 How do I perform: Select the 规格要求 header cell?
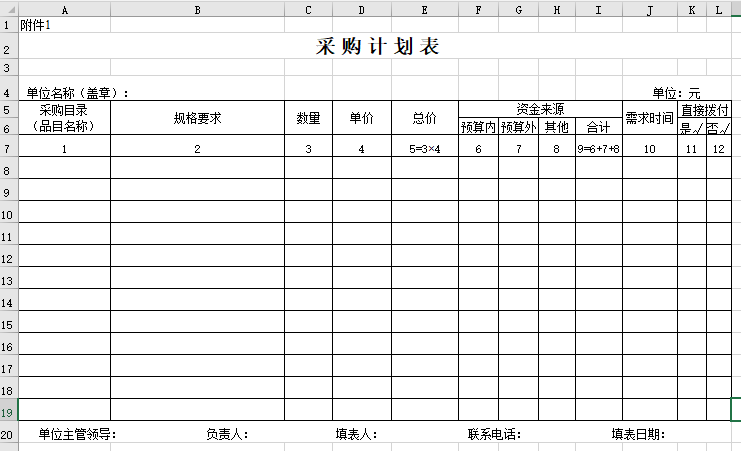pyautogui.click(x=197, y=118)
